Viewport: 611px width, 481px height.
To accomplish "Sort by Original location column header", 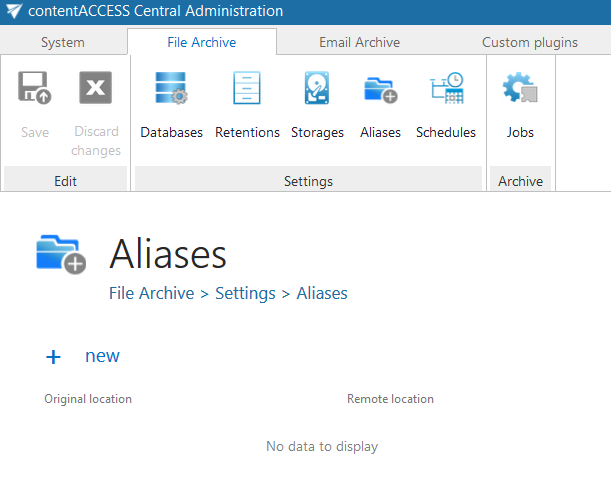I will pyautogui.click(x=88, y=399).
